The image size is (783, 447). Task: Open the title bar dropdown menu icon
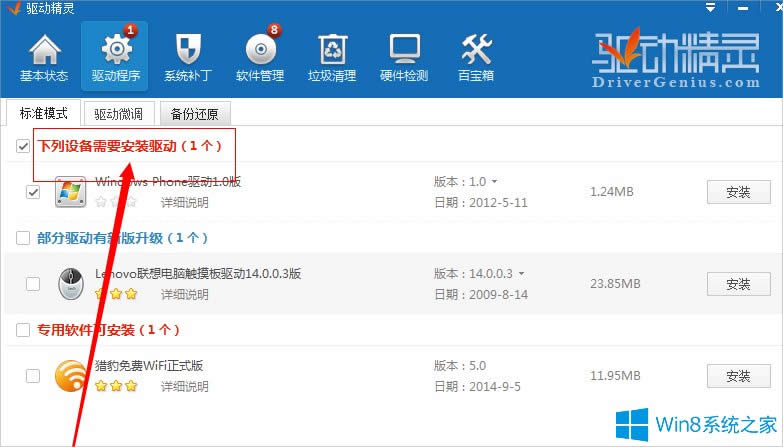point(710,7)
